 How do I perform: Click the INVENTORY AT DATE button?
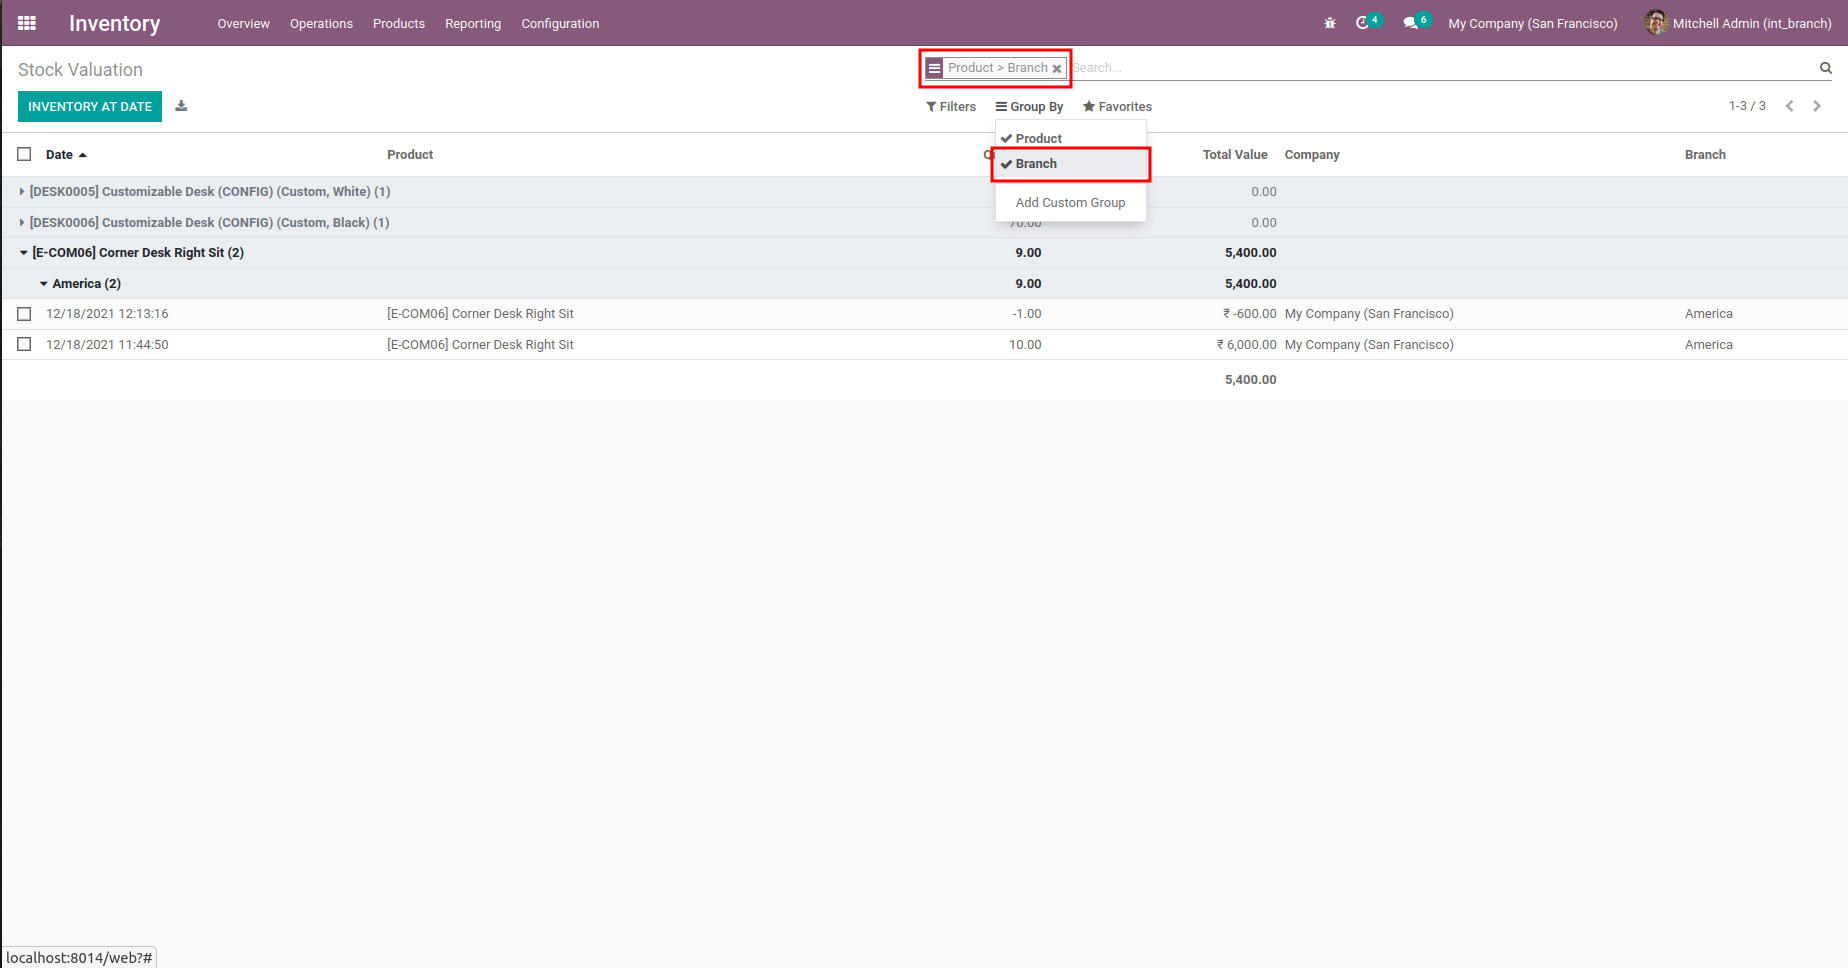tap(90, 106)
